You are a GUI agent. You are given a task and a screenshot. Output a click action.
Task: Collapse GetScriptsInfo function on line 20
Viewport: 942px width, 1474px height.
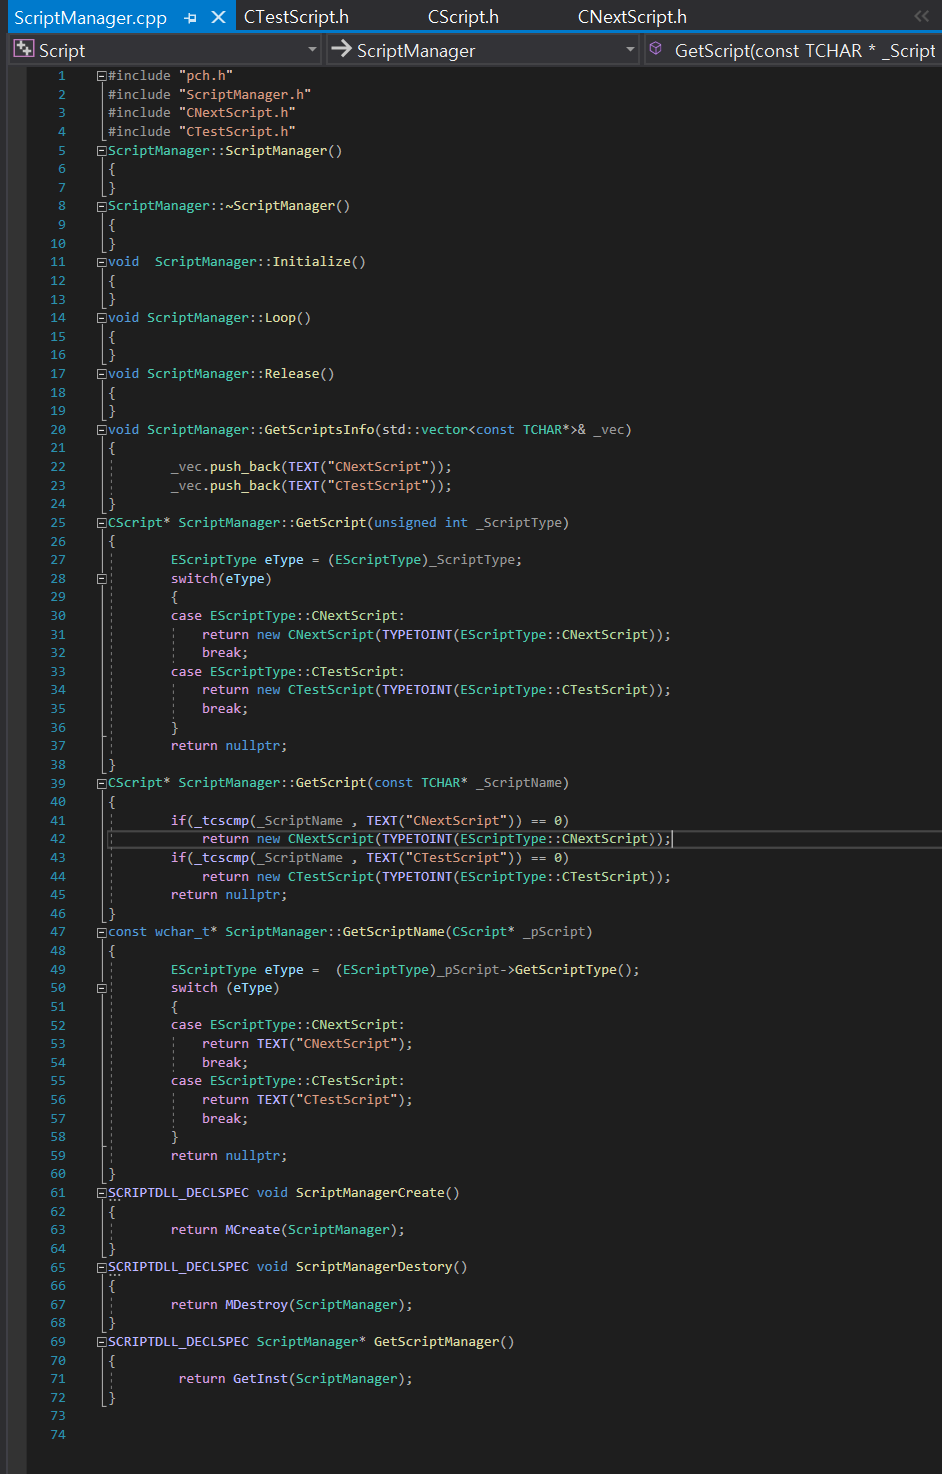[101, 430]
